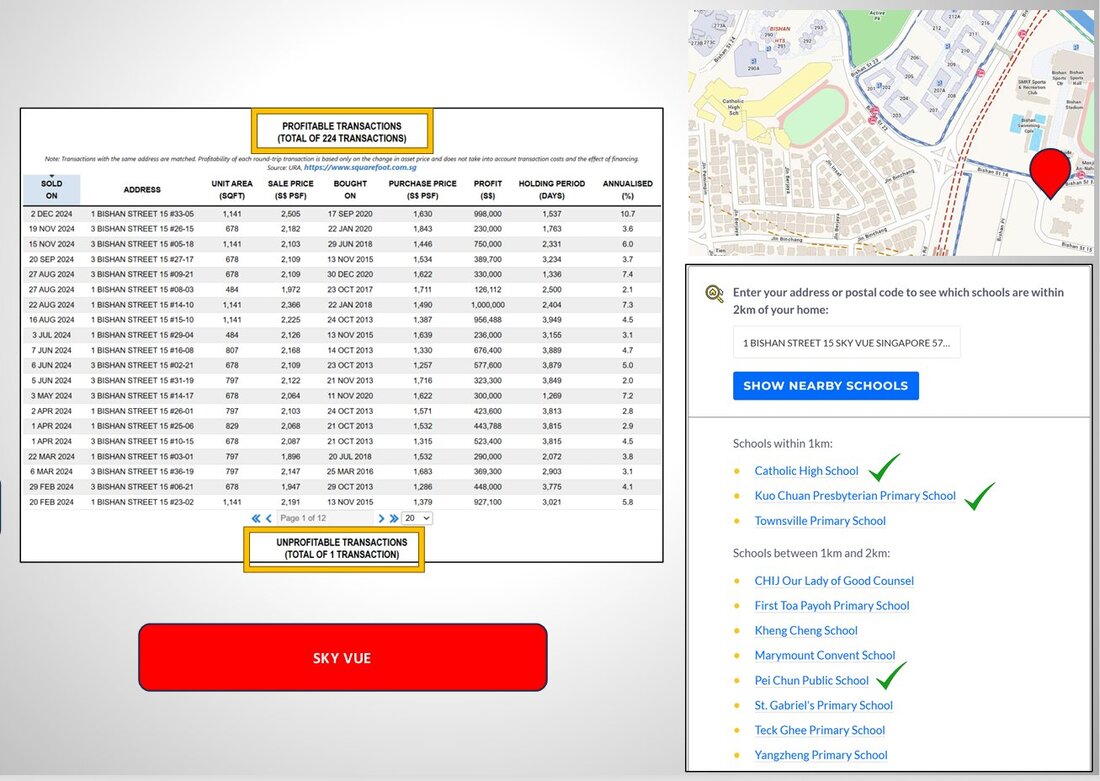1100x781 pixels.
Task: Click the red SKY VUE button
Action: pos(342,657)
